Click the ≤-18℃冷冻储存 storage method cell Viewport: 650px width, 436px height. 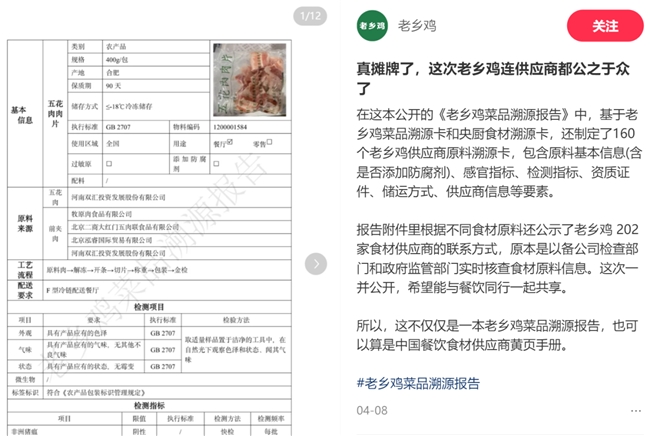click(x=156, y=106)
